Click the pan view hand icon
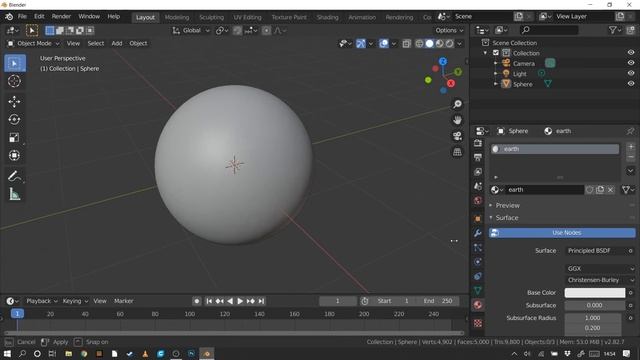 click(x=458, y=120)
